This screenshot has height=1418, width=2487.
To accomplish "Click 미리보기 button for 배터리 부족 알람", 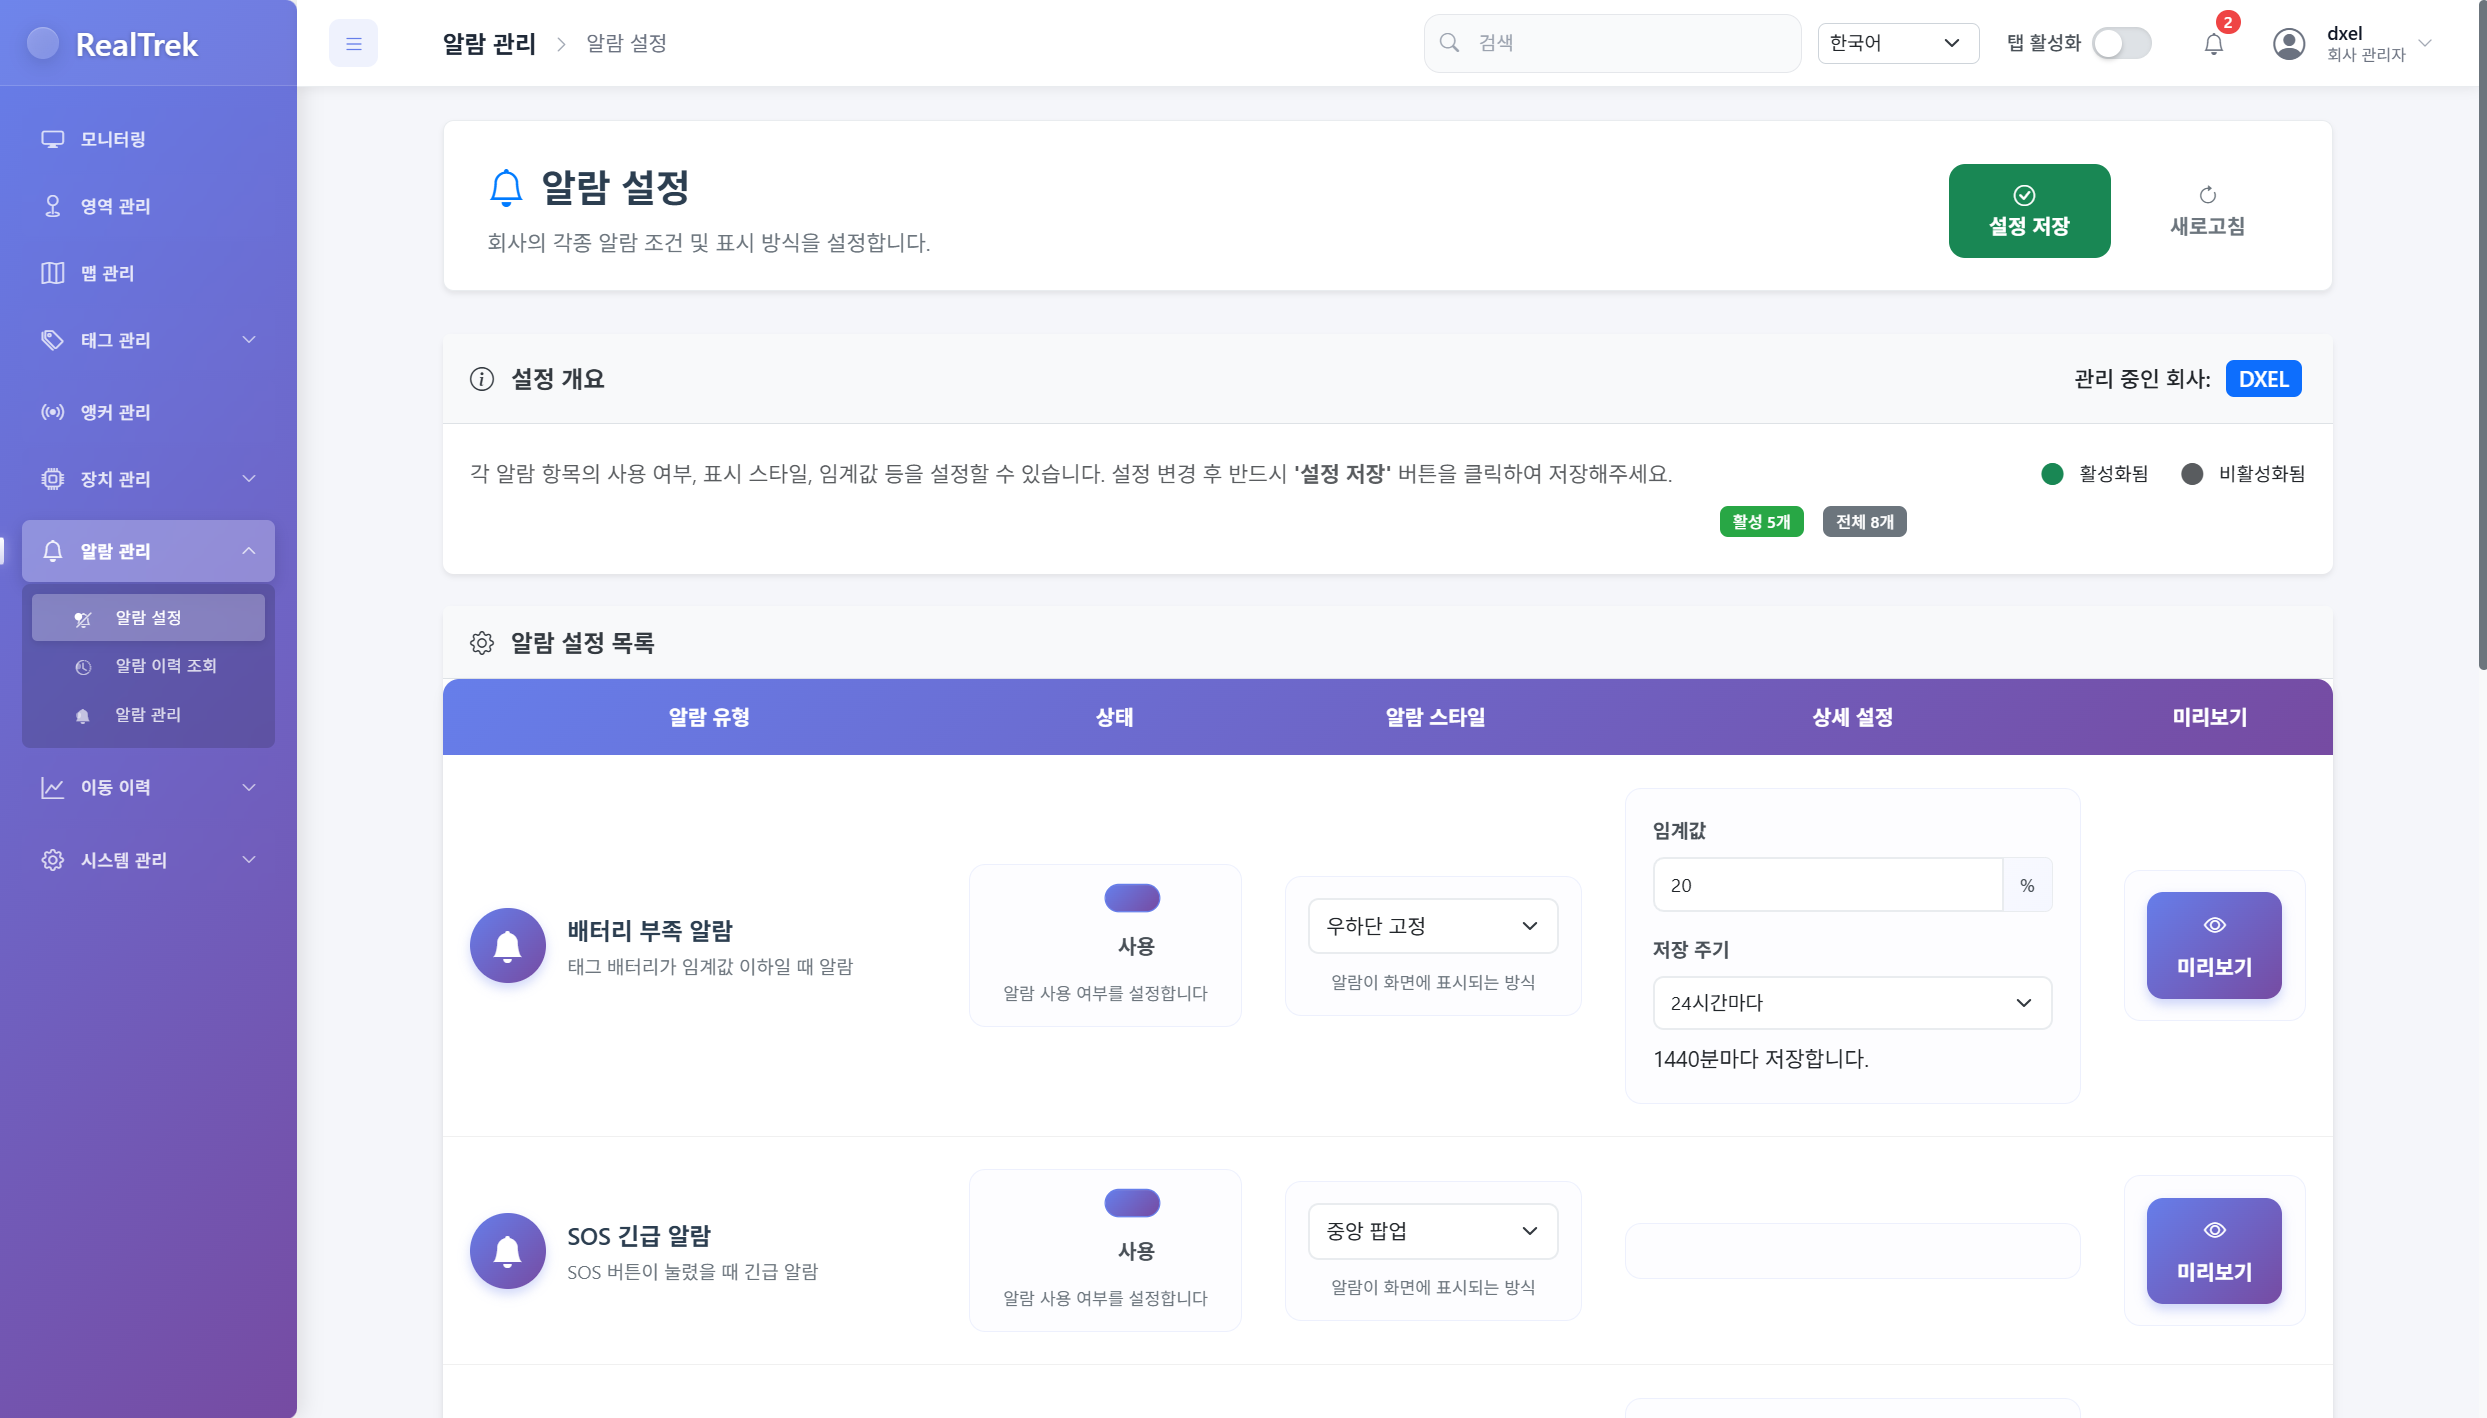I will coord(2214,946).
